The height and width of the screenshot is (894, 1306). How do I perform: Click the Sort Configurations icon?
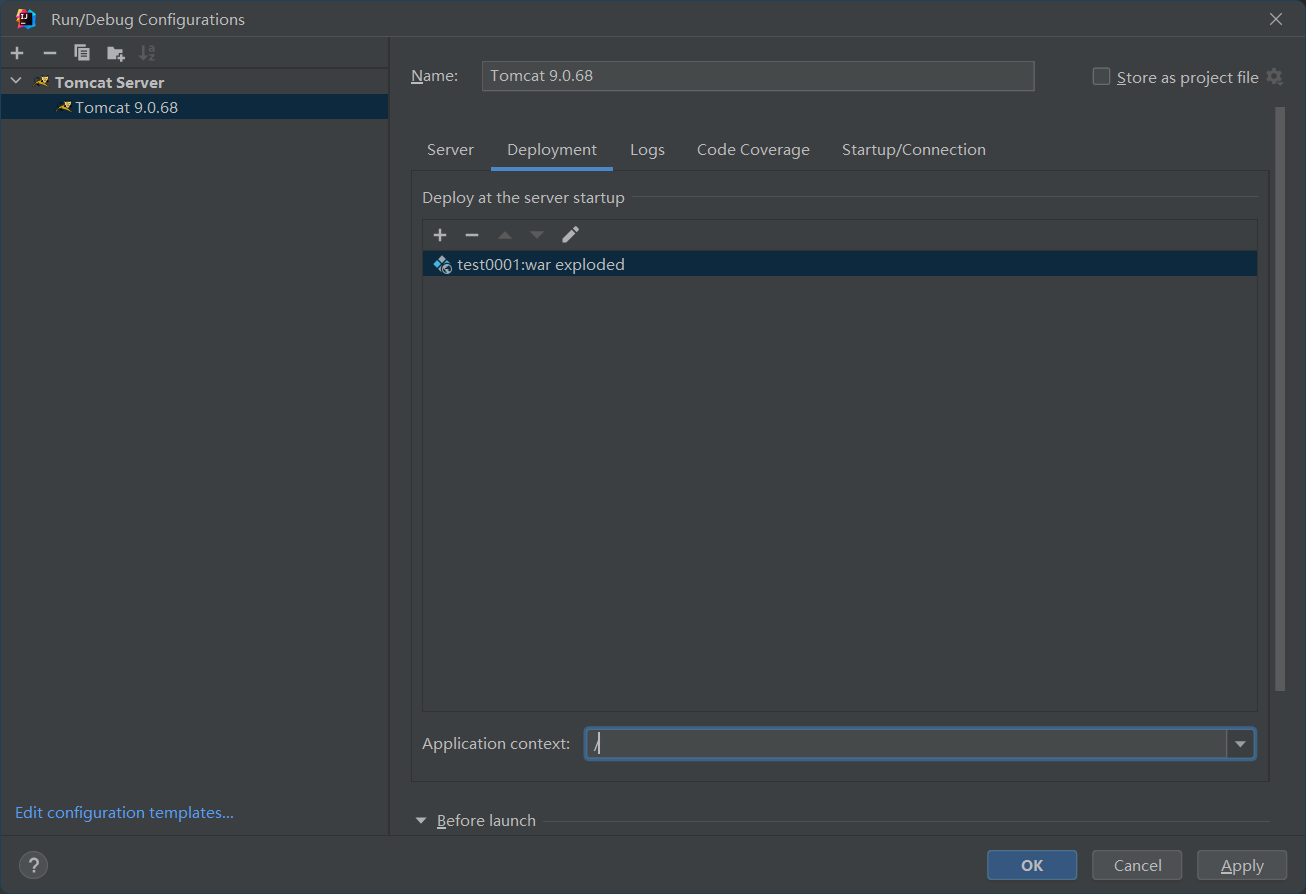pos(148,53)
